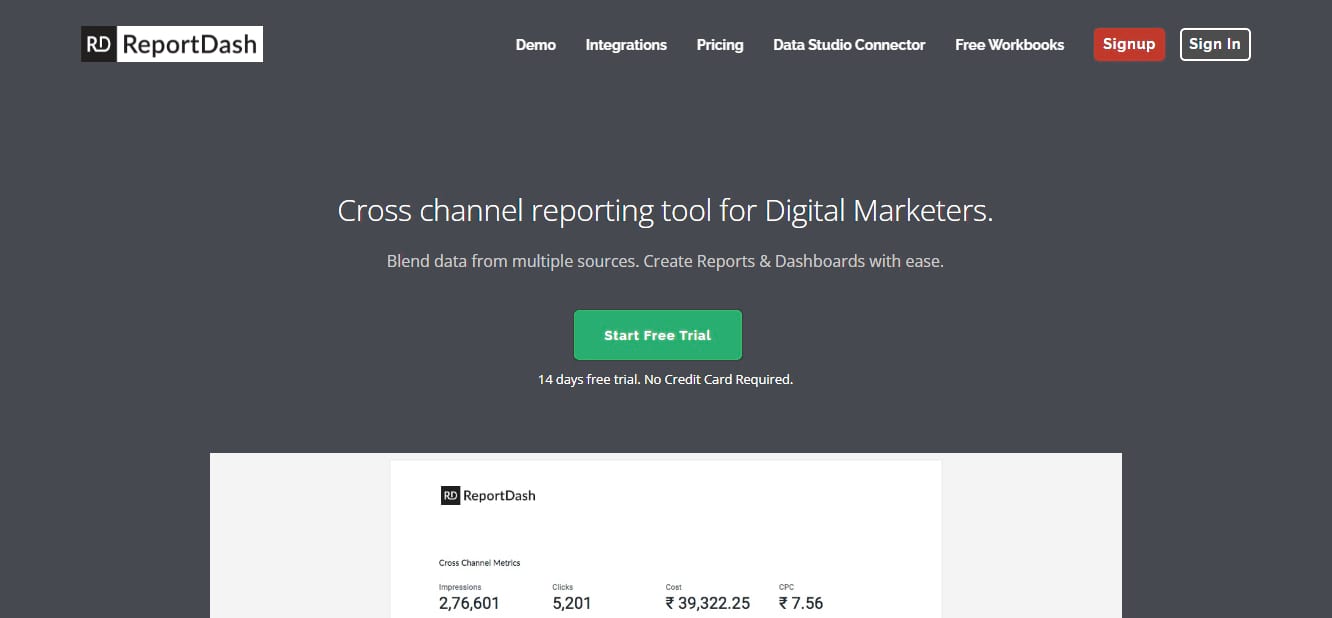Image resolution: width=1332 pixels, height=618 pixels.
Task: Select the Cost value ₹ 39,322.25
Action: click(708, 603)
